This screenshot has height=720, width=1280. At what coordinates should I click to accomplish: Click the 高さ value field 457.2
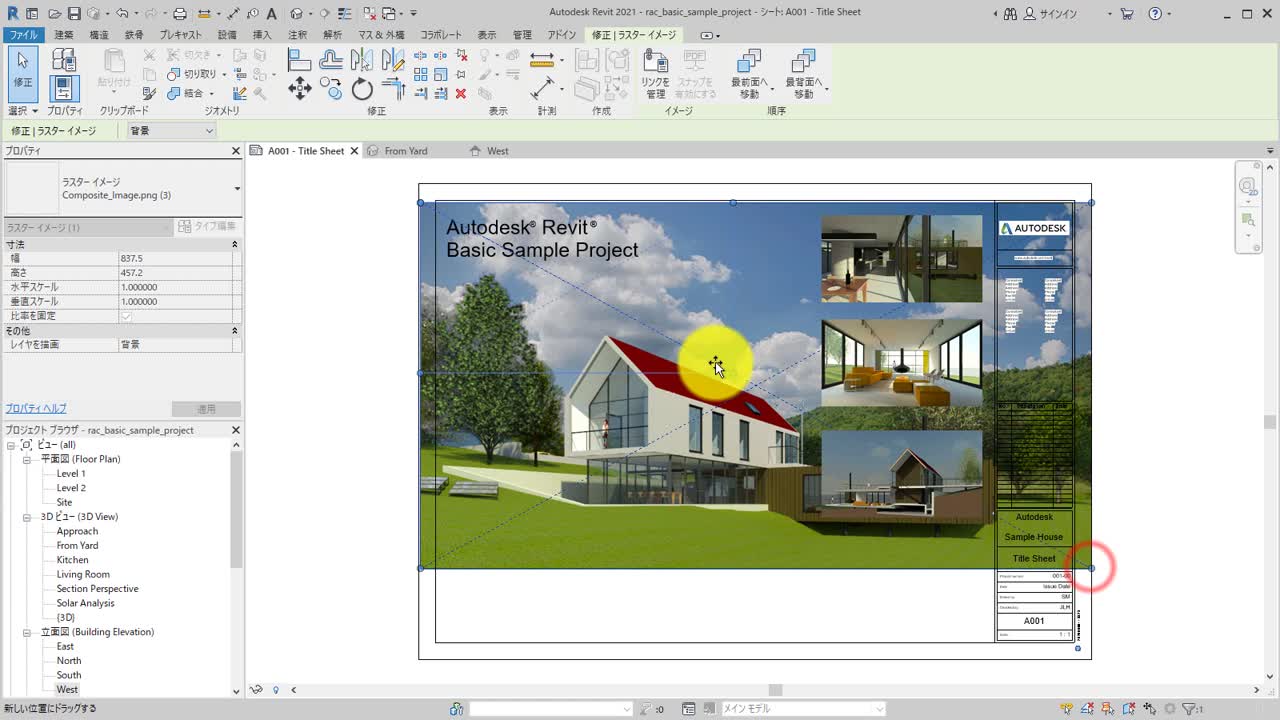coord(175,273)
